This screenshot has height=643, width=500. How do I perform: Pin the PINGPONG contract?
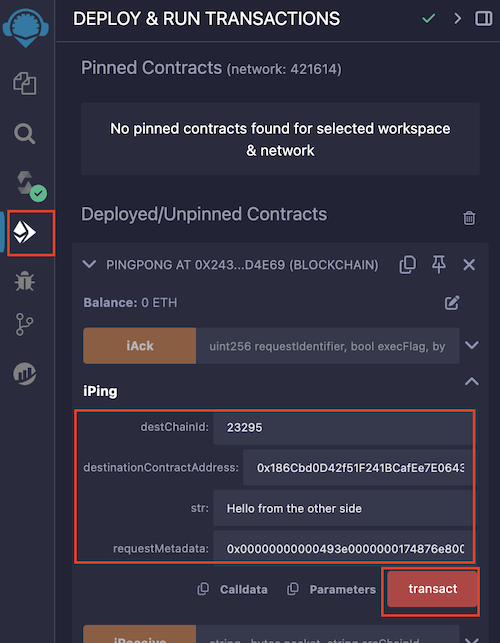[x=438, y=264]
